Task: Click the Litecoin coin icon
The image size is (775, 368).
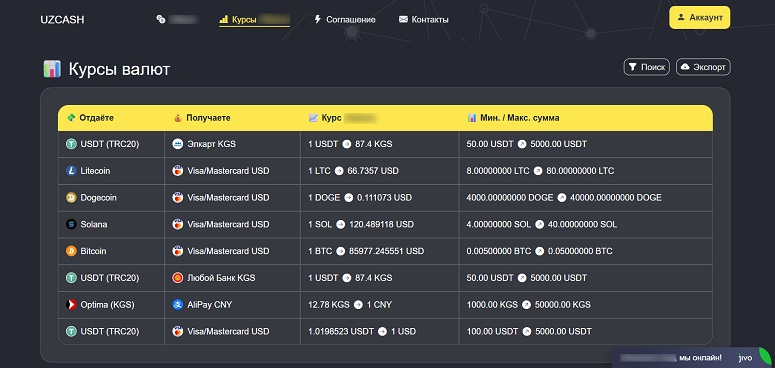Action: pos(71,171)
